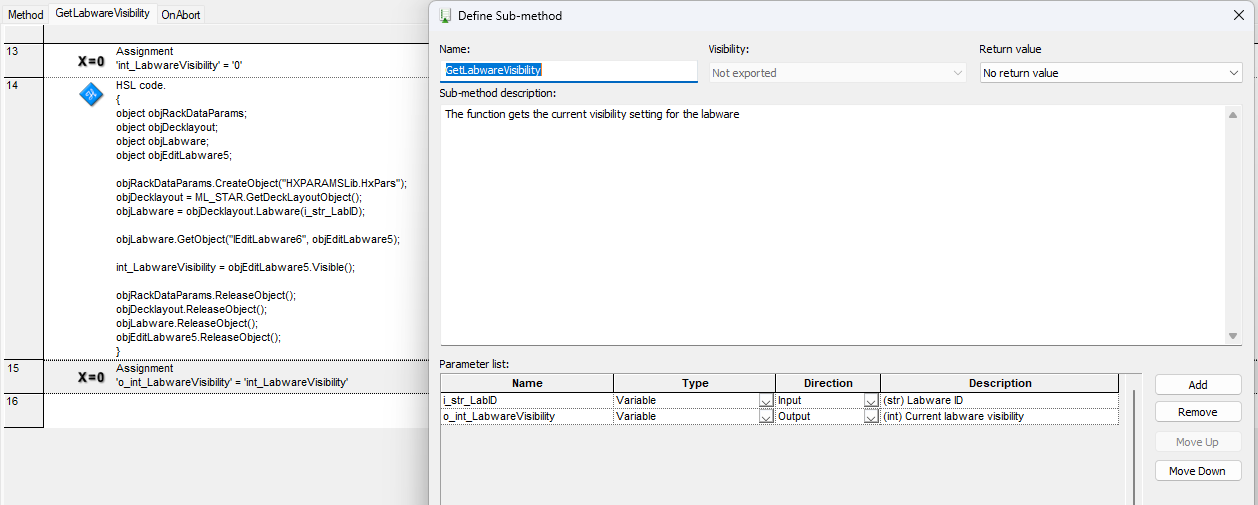
Task: Expand Type dropdown for i_str_LabID
Action: pyautogui.click(x=766, y=401)
